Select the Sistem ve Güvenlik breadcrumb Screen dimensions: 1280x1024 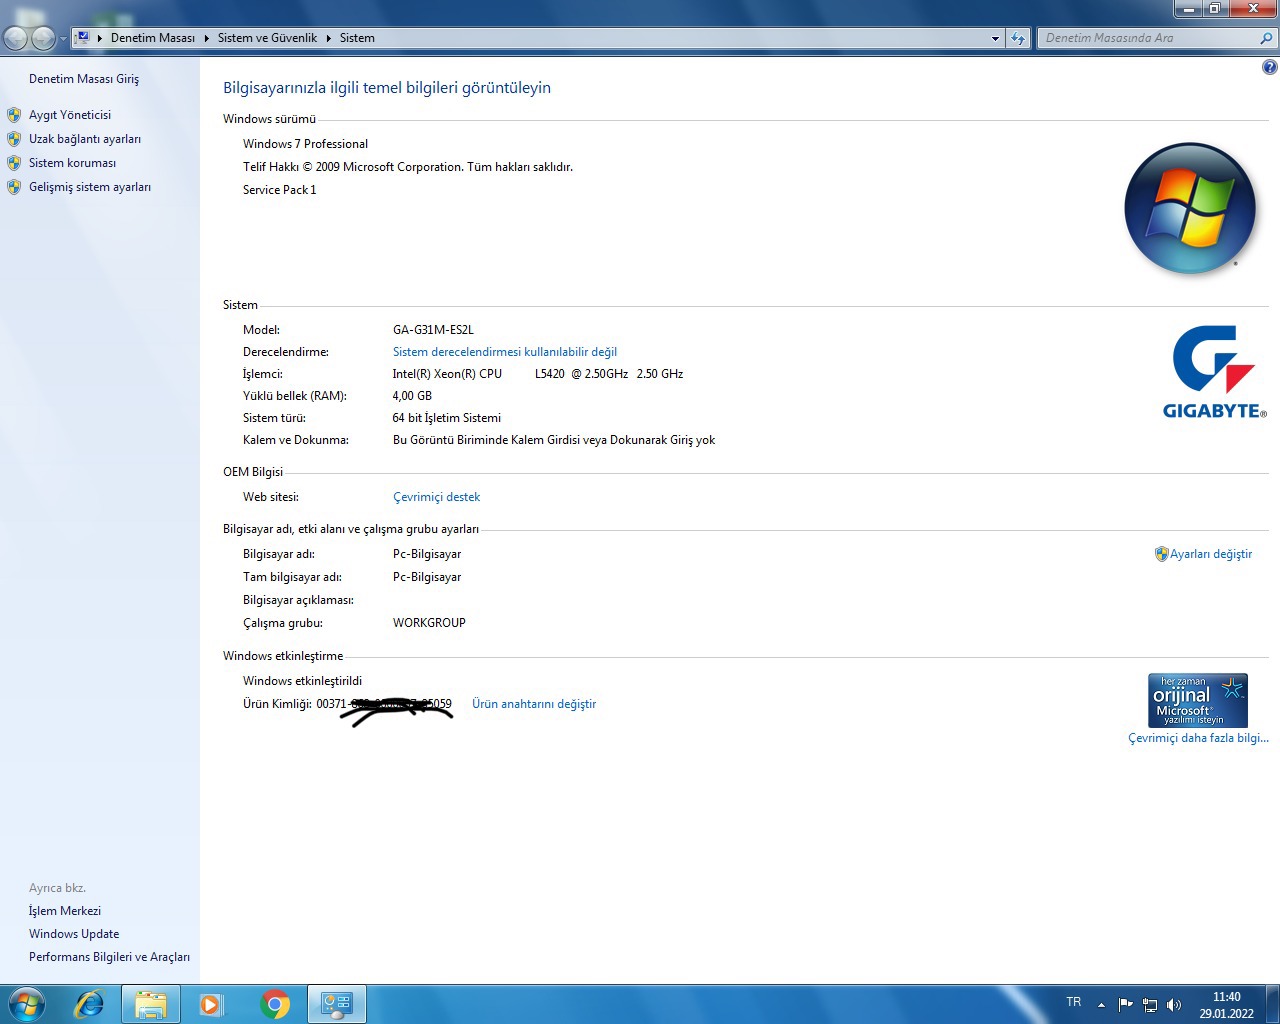tap(267, 38)
